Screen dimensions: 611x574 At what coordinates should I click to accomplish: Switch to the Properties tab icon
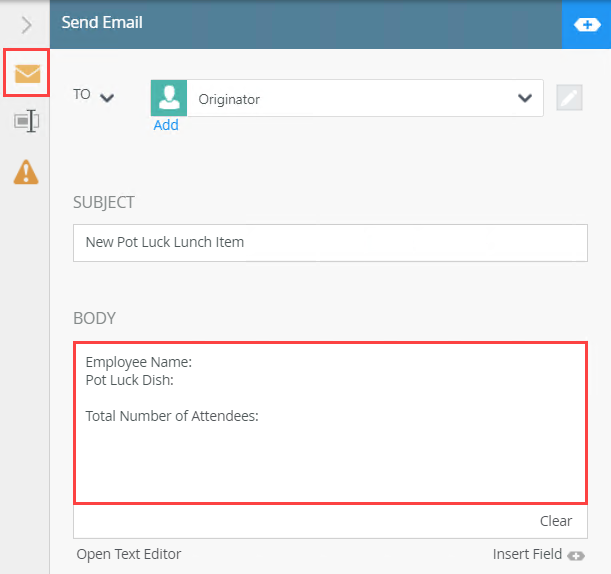pos(27,122)
